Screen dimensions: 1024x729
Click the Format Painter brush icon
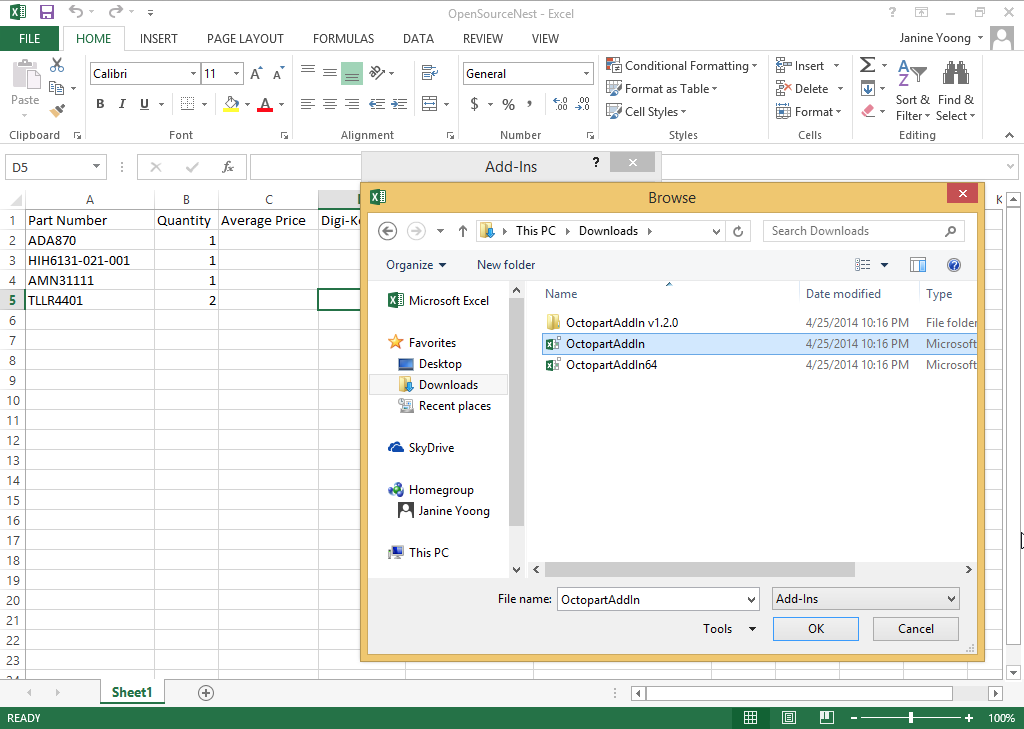click(x=57, y=111)
